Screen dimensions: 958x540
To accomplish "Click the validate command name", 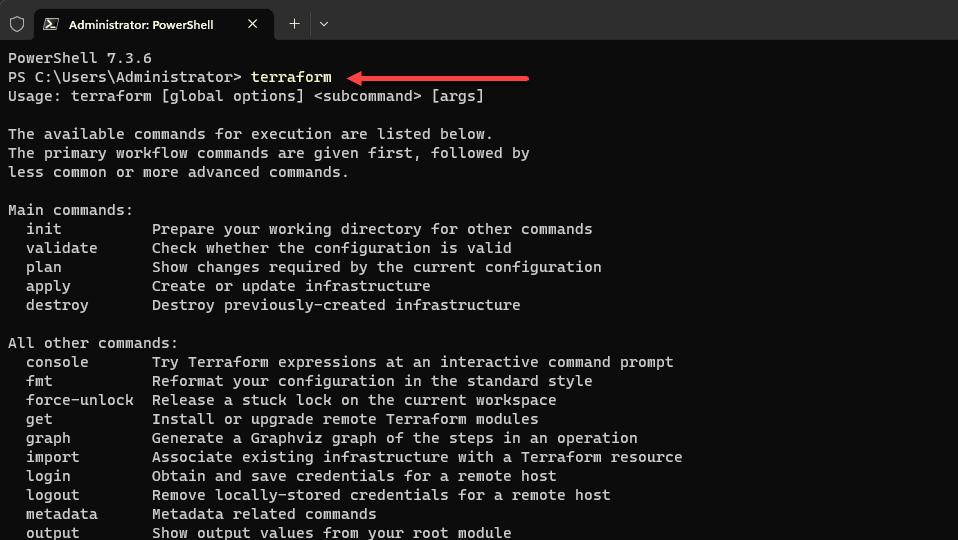I will click(62, 248).
